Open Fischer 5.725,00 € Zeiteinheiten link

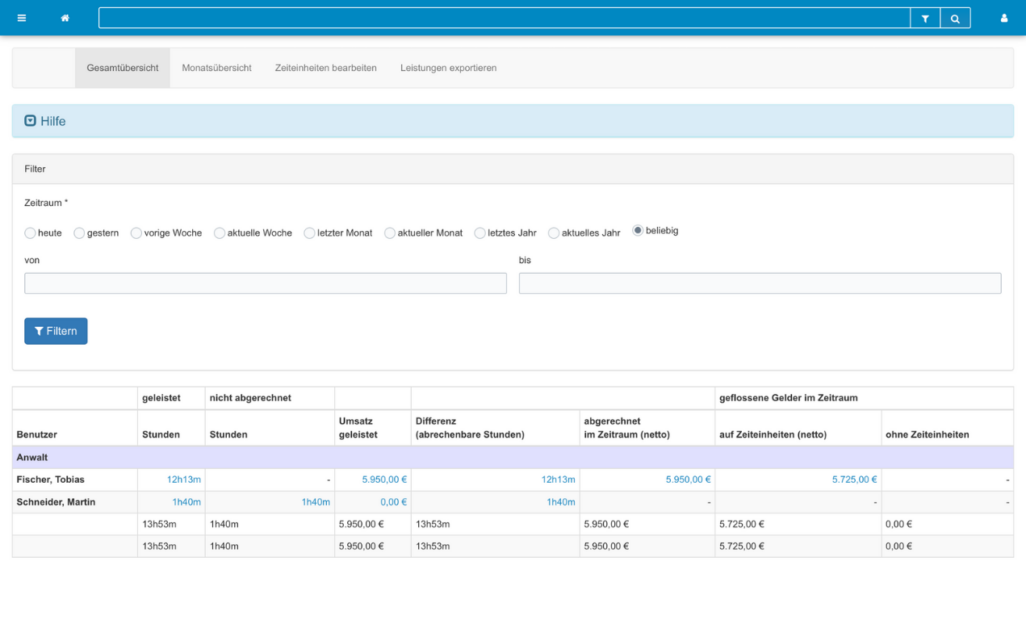pyautogui.click(x=854, y=479)
